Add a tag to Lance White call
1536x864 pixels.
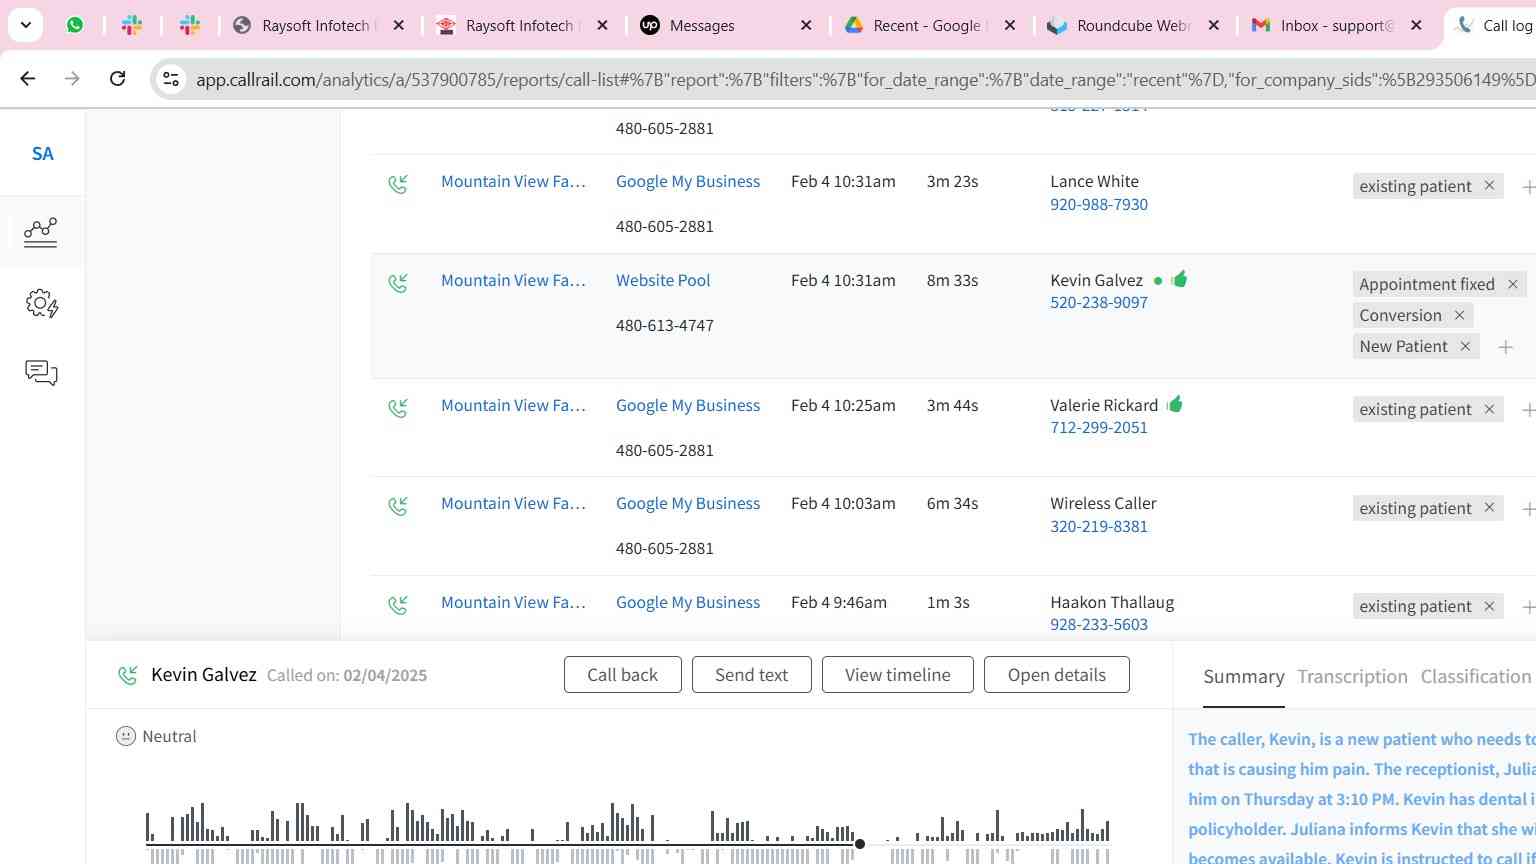1528,187
